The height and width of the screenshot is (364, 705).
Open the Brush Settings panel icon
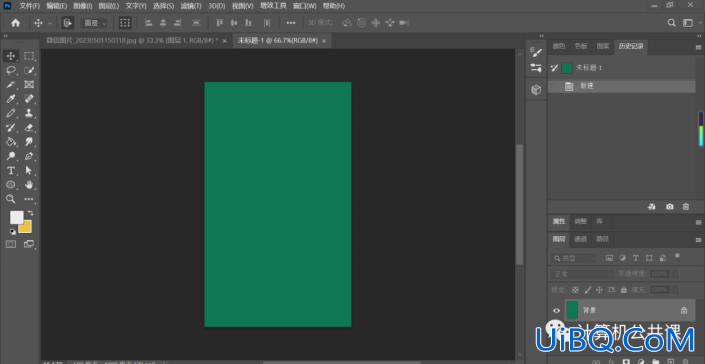535,53
